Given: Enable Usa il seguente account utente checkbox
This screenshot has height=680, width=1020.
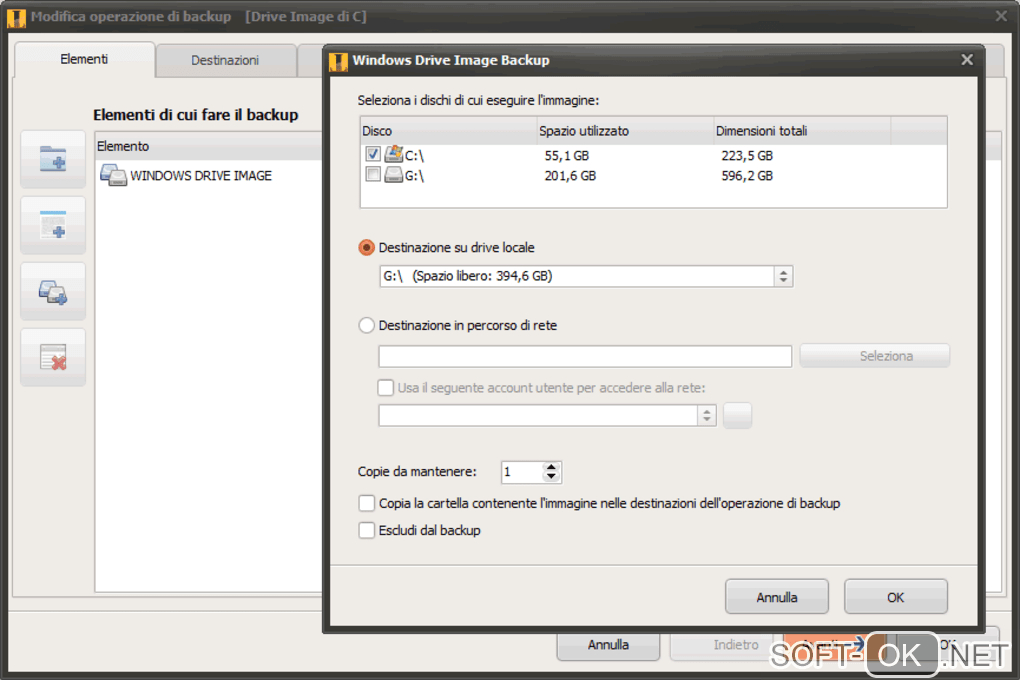Looking at the screenshot, I should coord(385,388).
